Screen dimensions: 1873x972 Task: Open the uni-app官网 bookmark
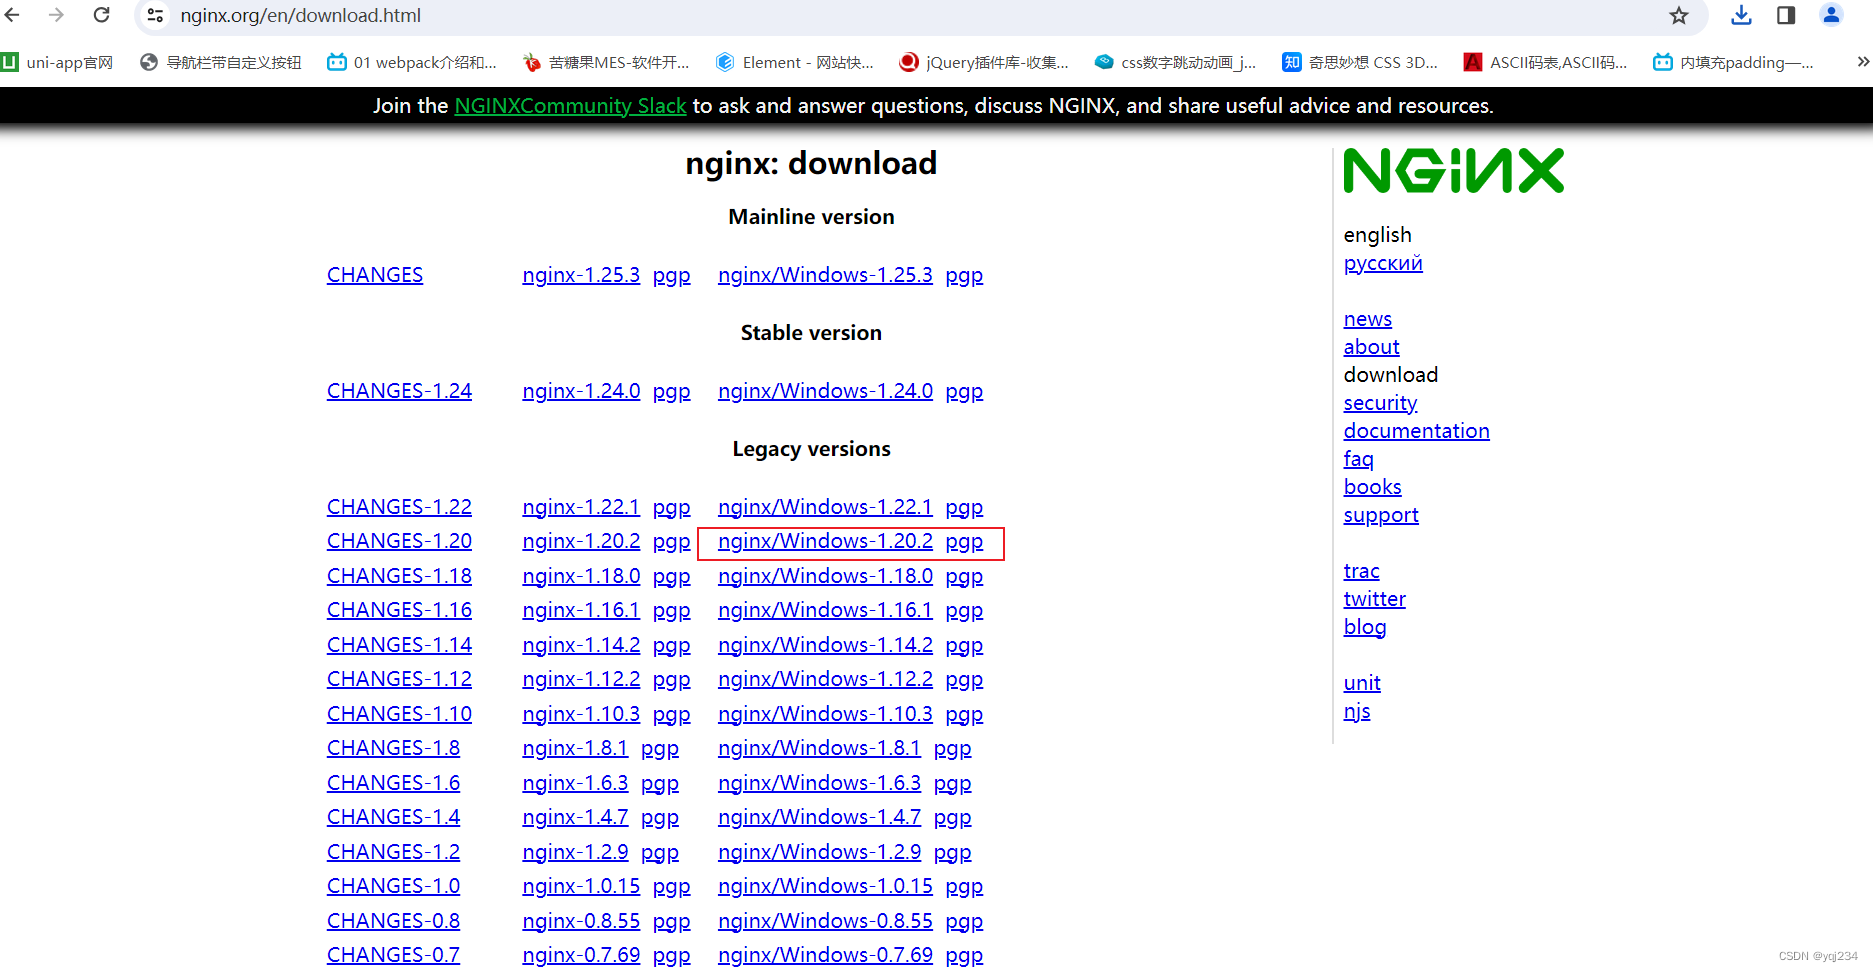point(58,62)
